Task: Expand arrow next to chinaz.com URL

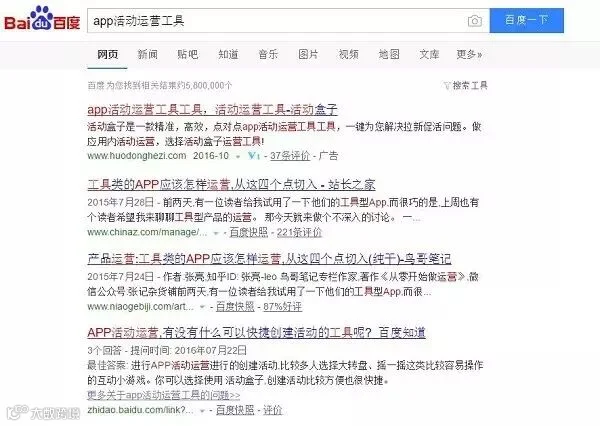Action: [x=216, y=233]
